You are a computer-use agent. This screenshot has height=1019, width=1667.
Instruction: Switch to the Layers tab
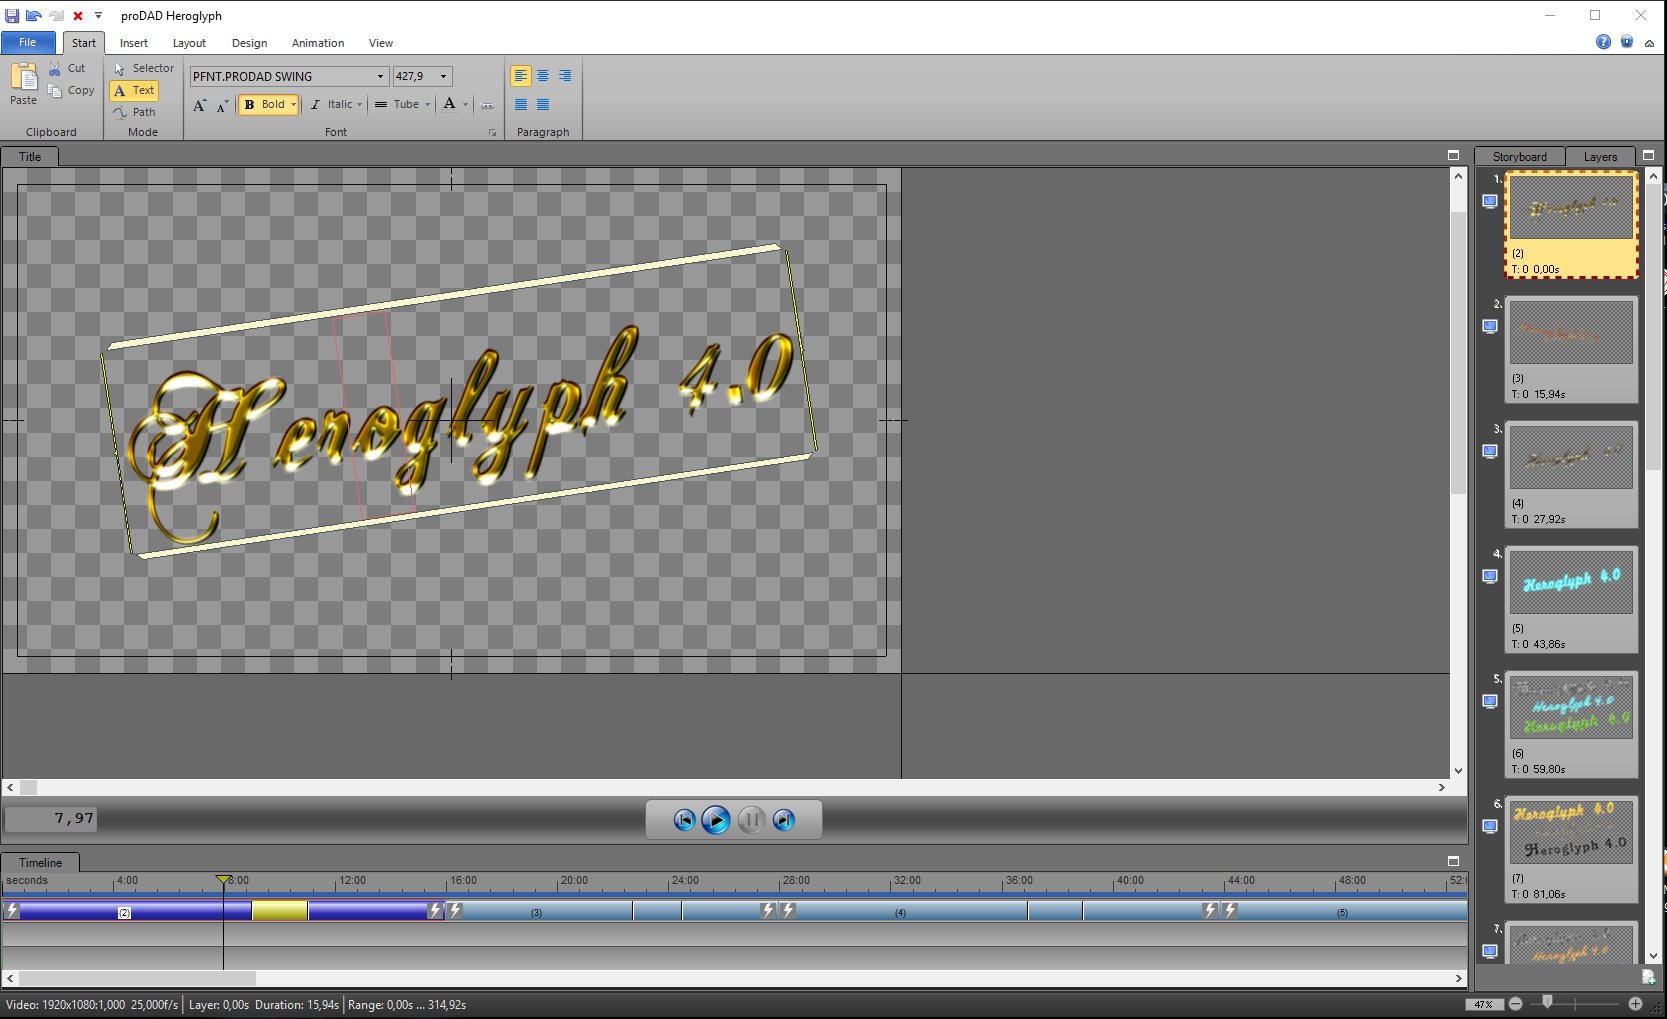coord(1600,157)
